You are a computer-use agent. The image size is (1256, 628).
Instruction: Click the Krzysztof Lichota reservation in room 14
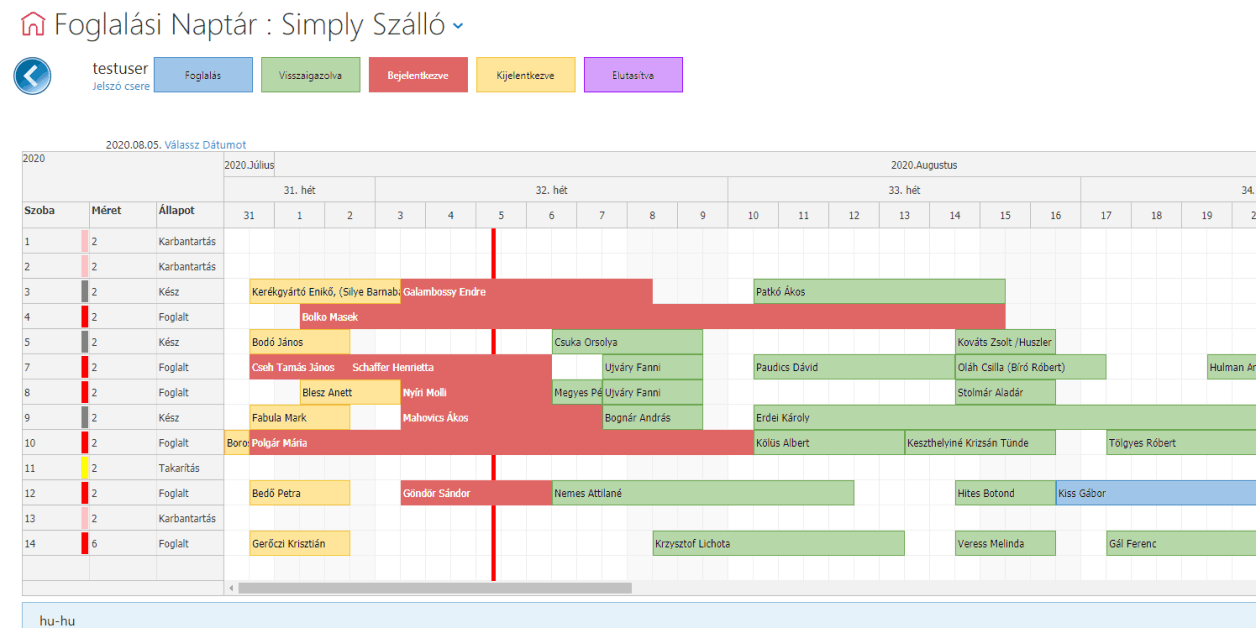pos(778,544)
